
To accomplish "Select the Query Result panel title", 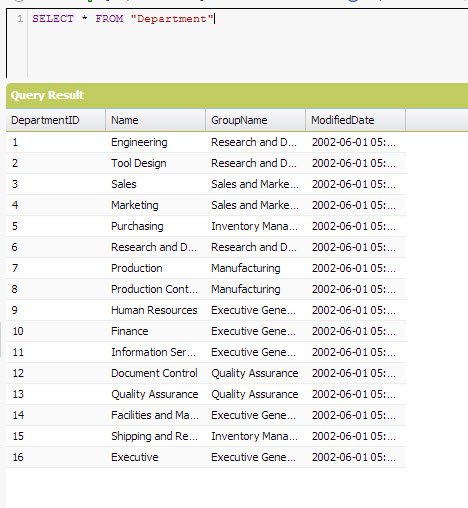I will click(x=47, y=95).
